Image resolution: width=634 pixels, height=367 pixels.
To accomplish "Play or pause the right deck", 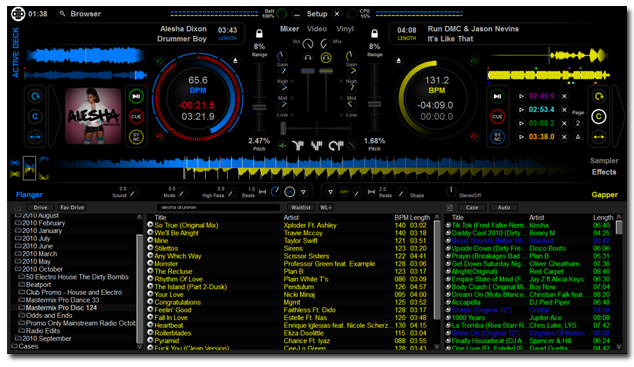I will (x=497, y=96).
